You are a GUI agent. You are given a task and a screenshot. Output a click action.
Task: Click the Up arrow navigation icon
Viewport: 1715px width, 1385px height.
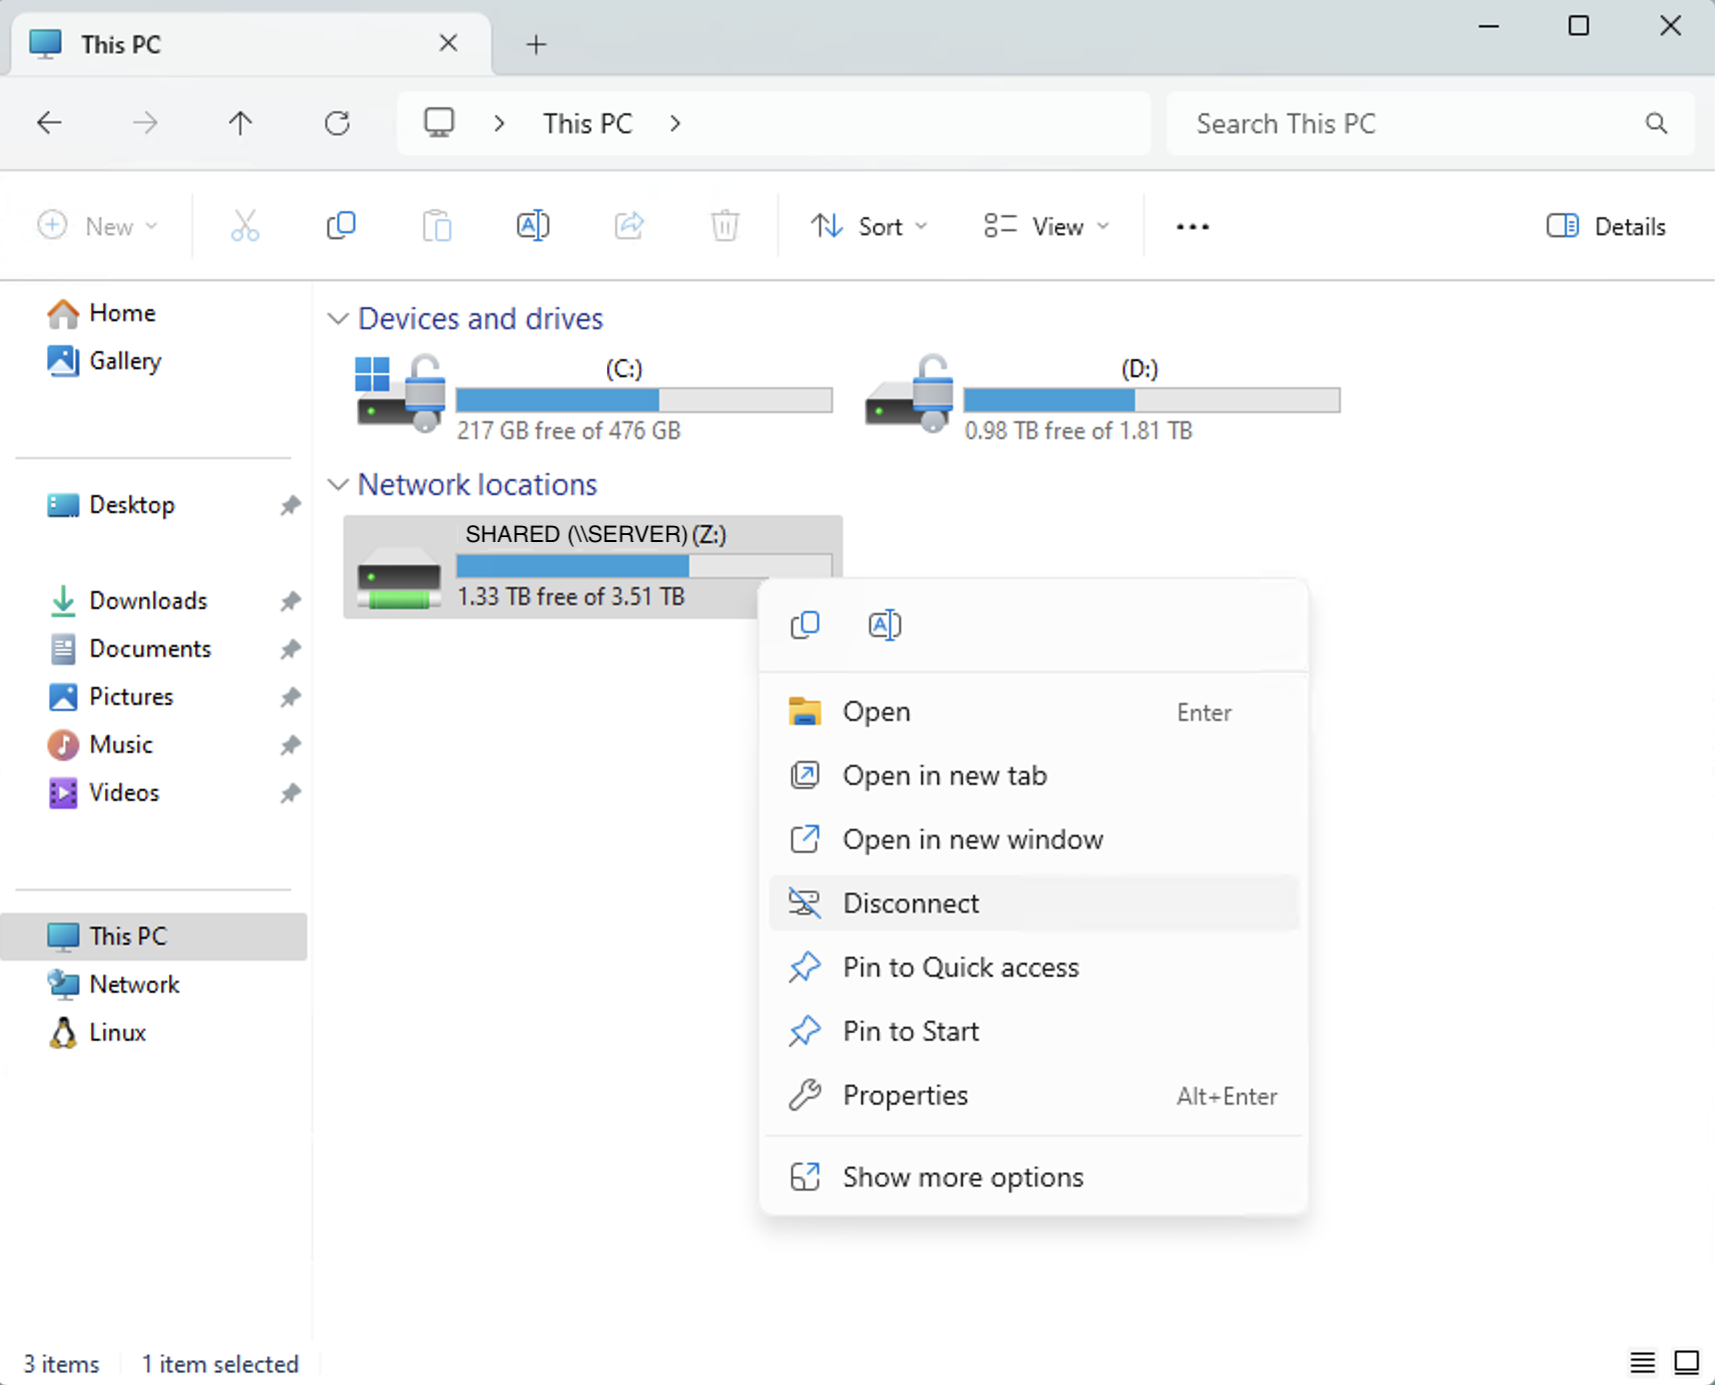pos(241,123)
